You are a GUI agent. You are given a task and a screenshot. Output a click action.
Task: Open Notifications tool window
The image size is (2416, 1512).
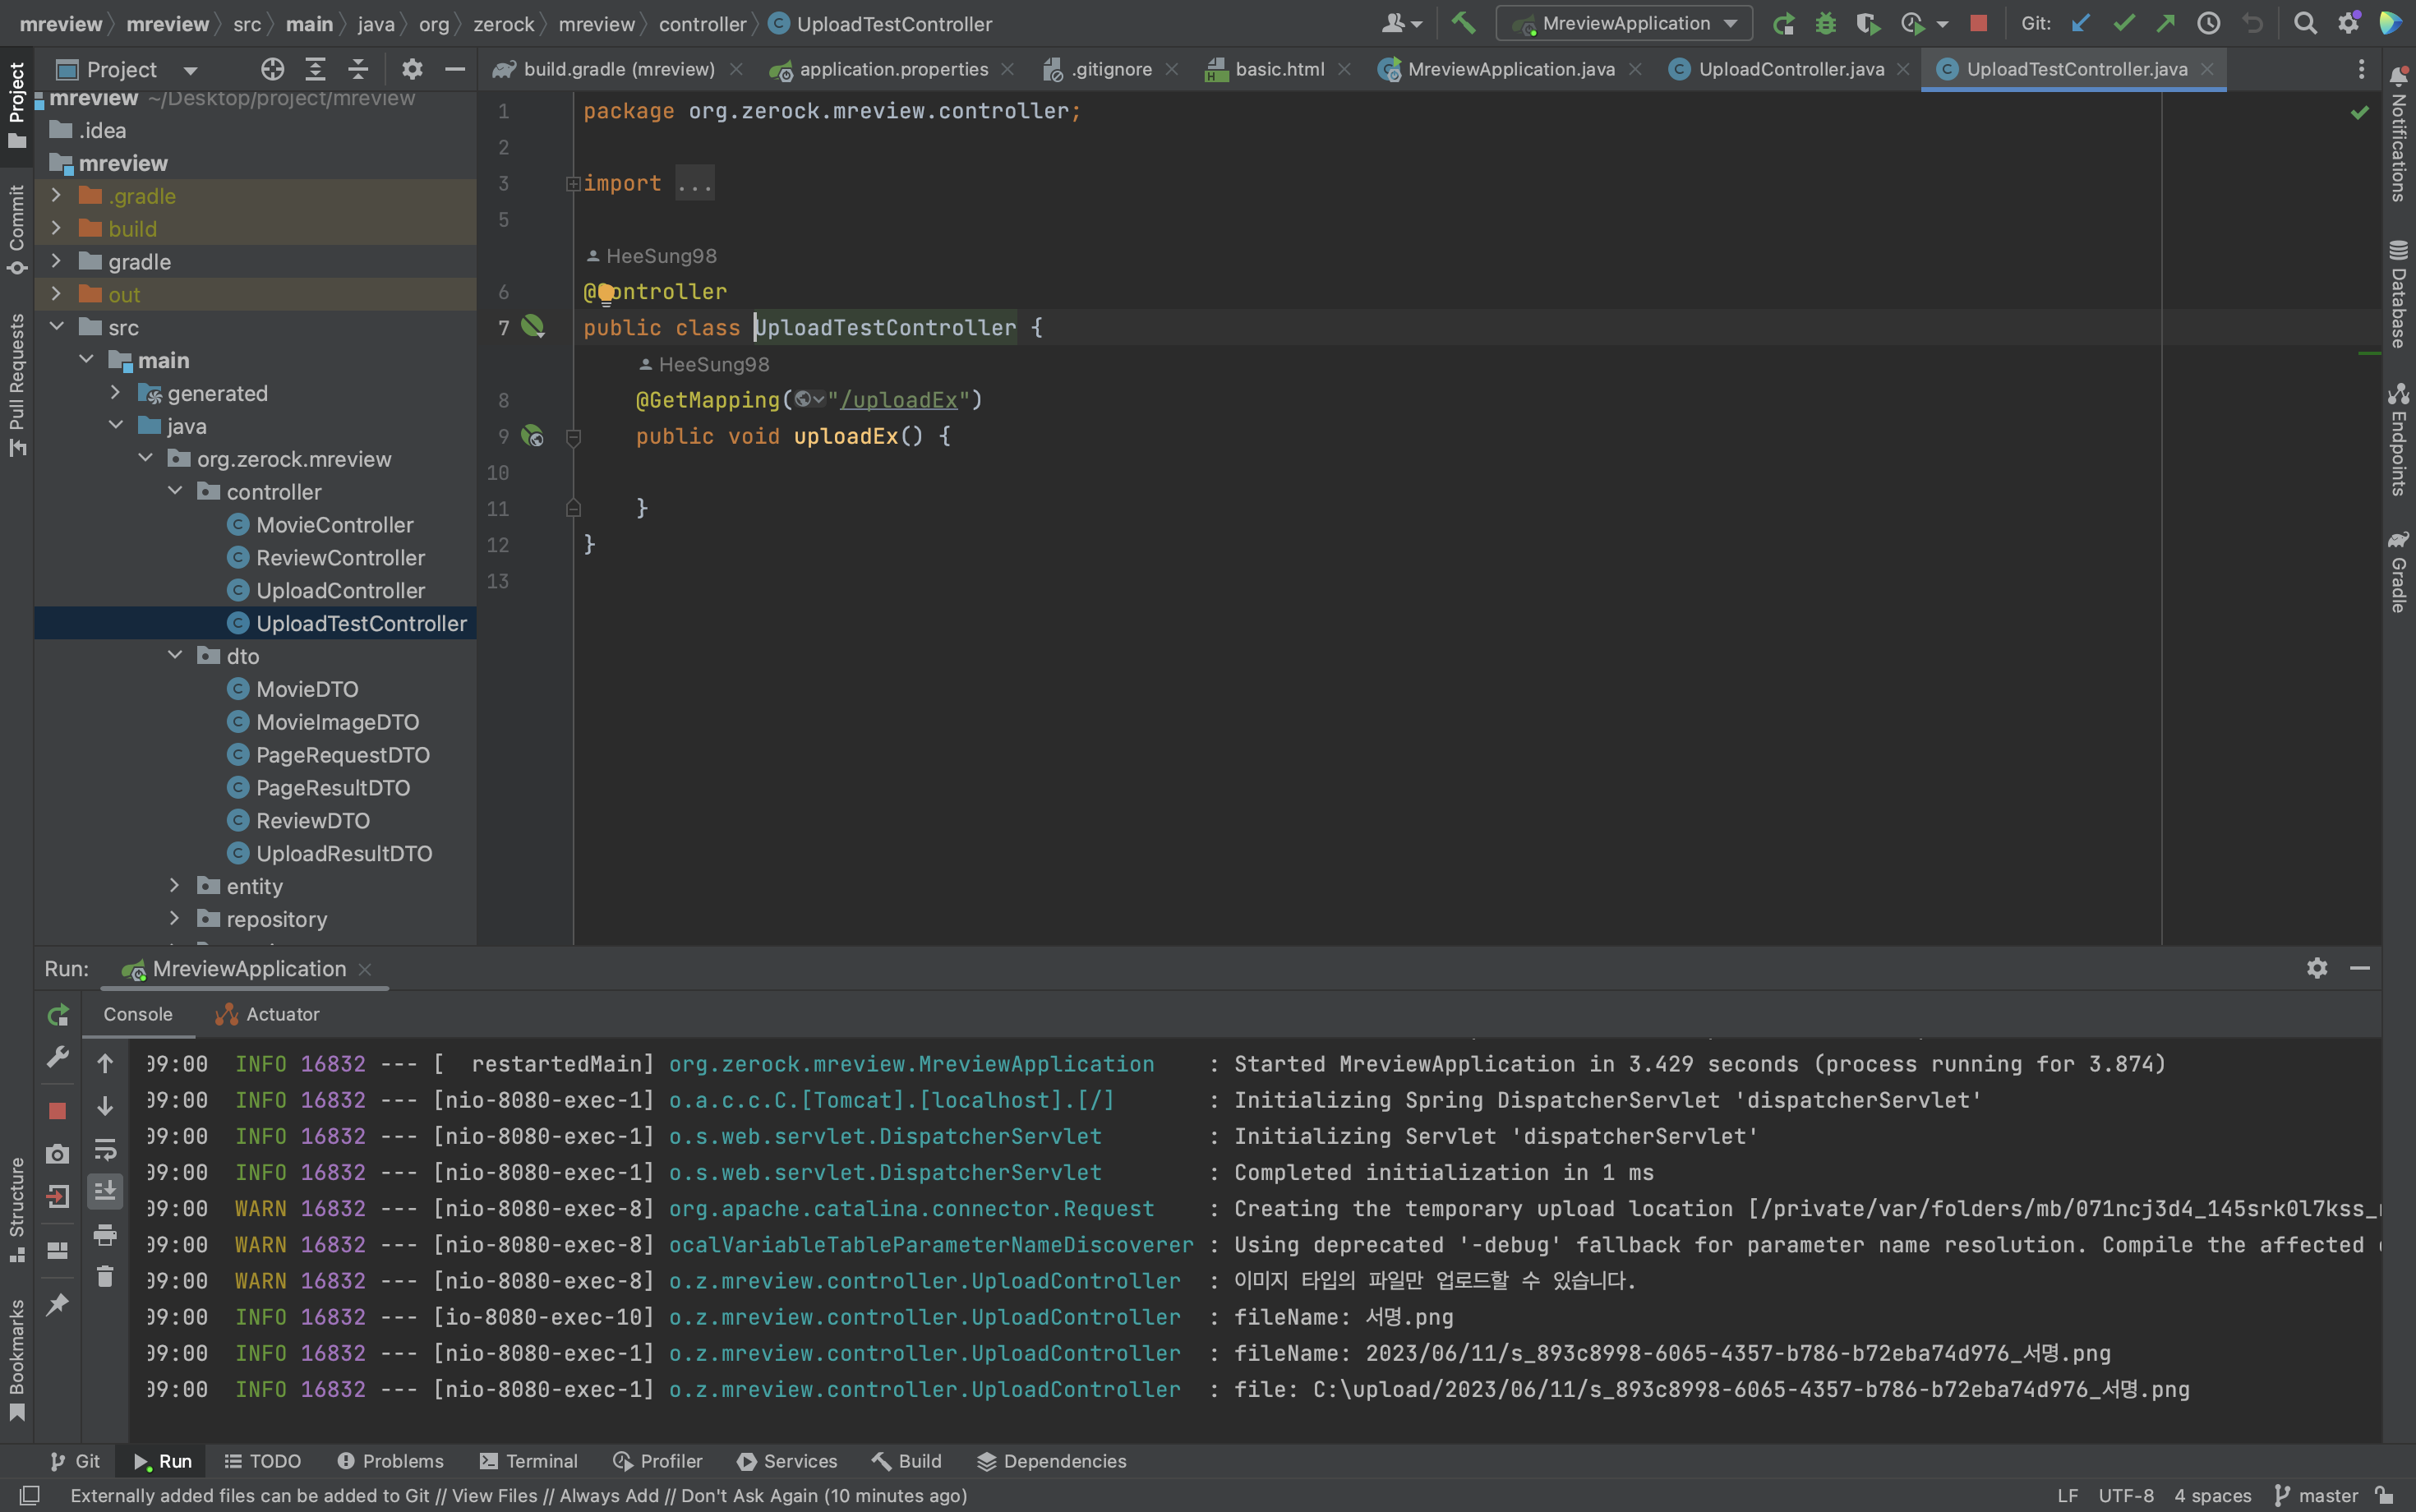click(x=2399, y=134)
